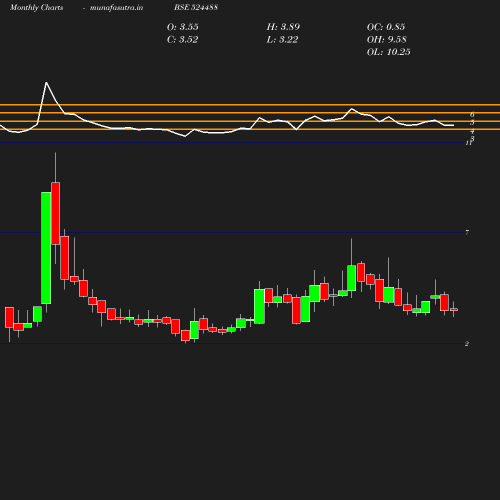Image resolution: width=500 pixels, height=500 pixels.
Task: Click the price axis label '2'
Action: [x=467, y=344]
